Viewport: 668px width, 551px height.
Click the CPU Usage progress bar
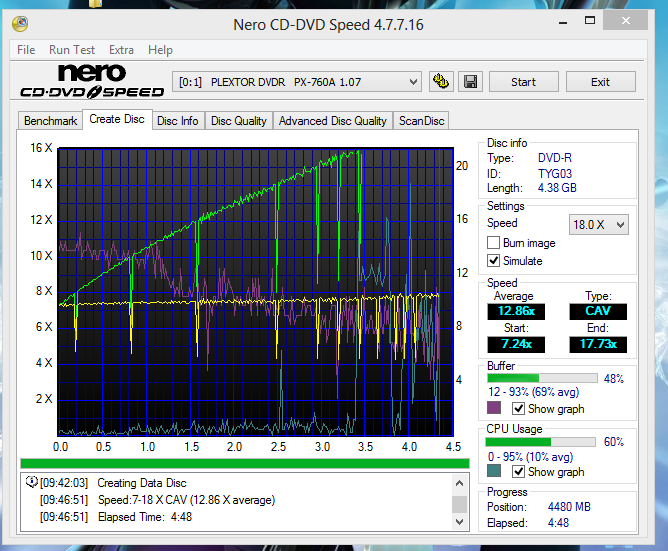tap(541, 442)
